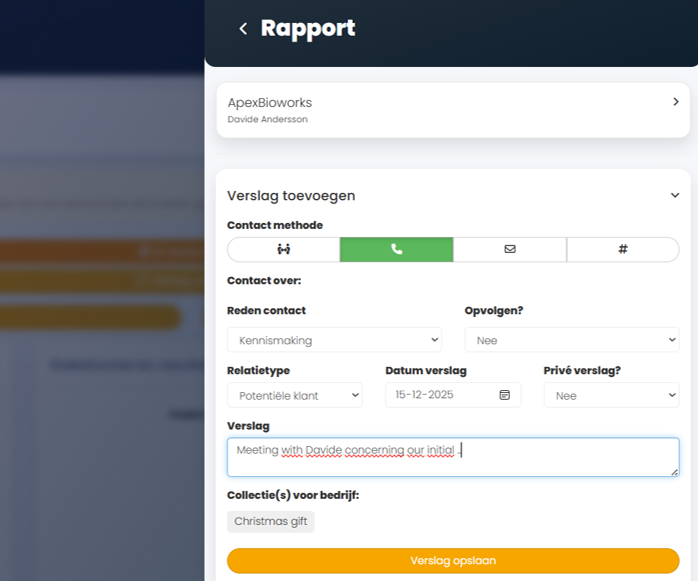Select hashtag other contact method
Image resolution: width=698 pixels, height=581 pixels.
tap(623, 249)
